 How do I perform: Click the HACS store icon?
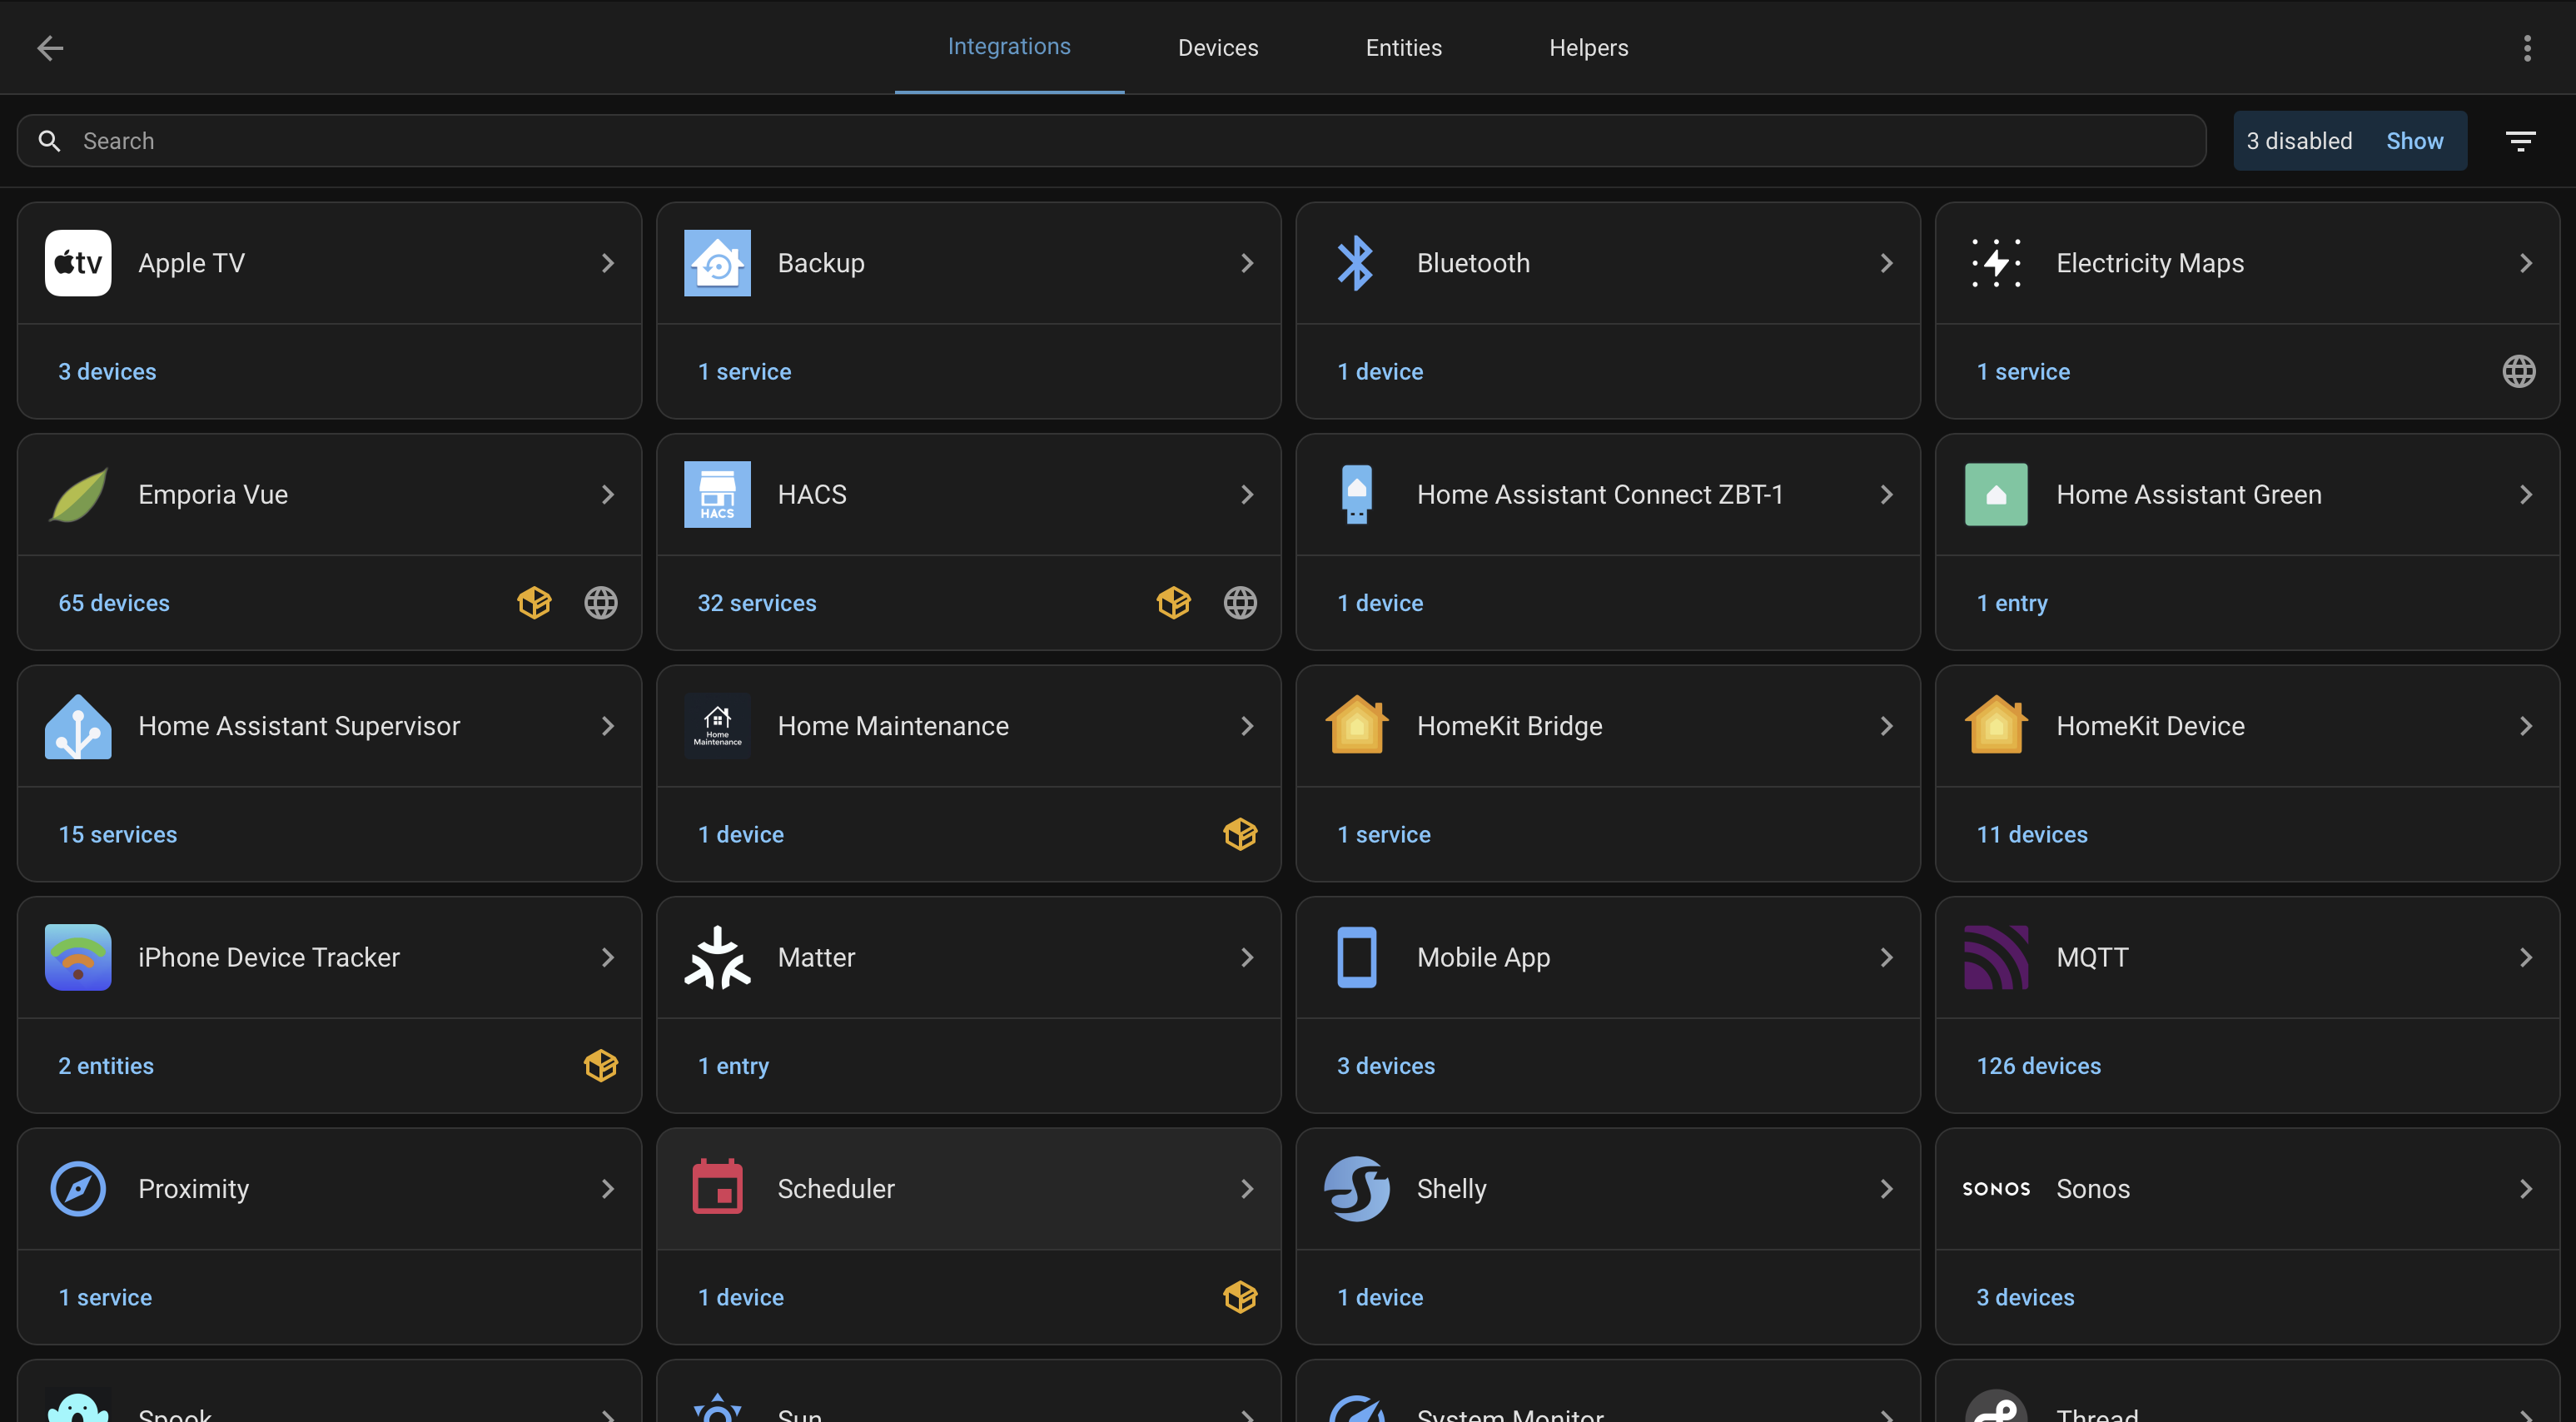[x=717, y=494]
